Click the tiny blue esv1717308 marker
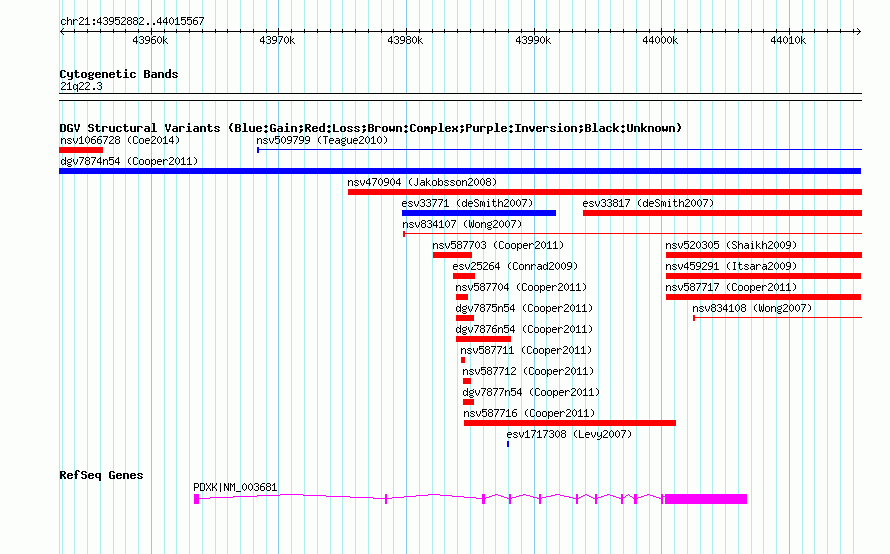The height and width of the screenshot is (554, 890). point(508,444)
